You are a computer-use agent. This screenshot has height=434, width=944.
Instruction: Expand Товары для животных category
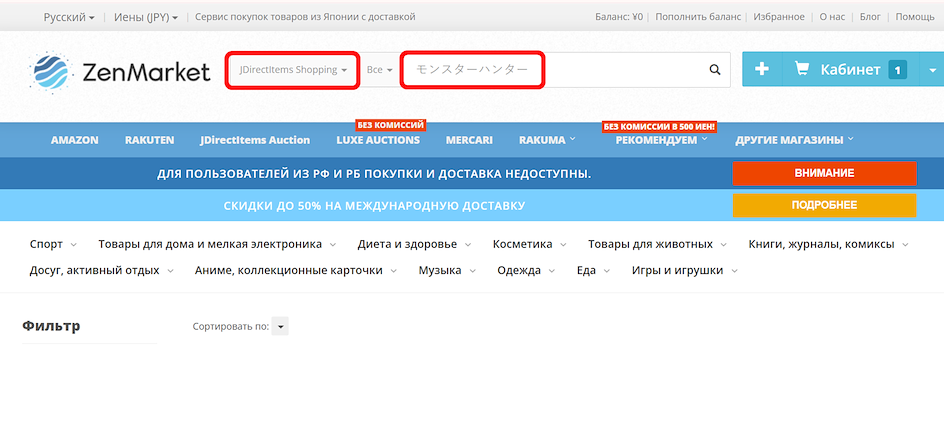coord(657,244)
